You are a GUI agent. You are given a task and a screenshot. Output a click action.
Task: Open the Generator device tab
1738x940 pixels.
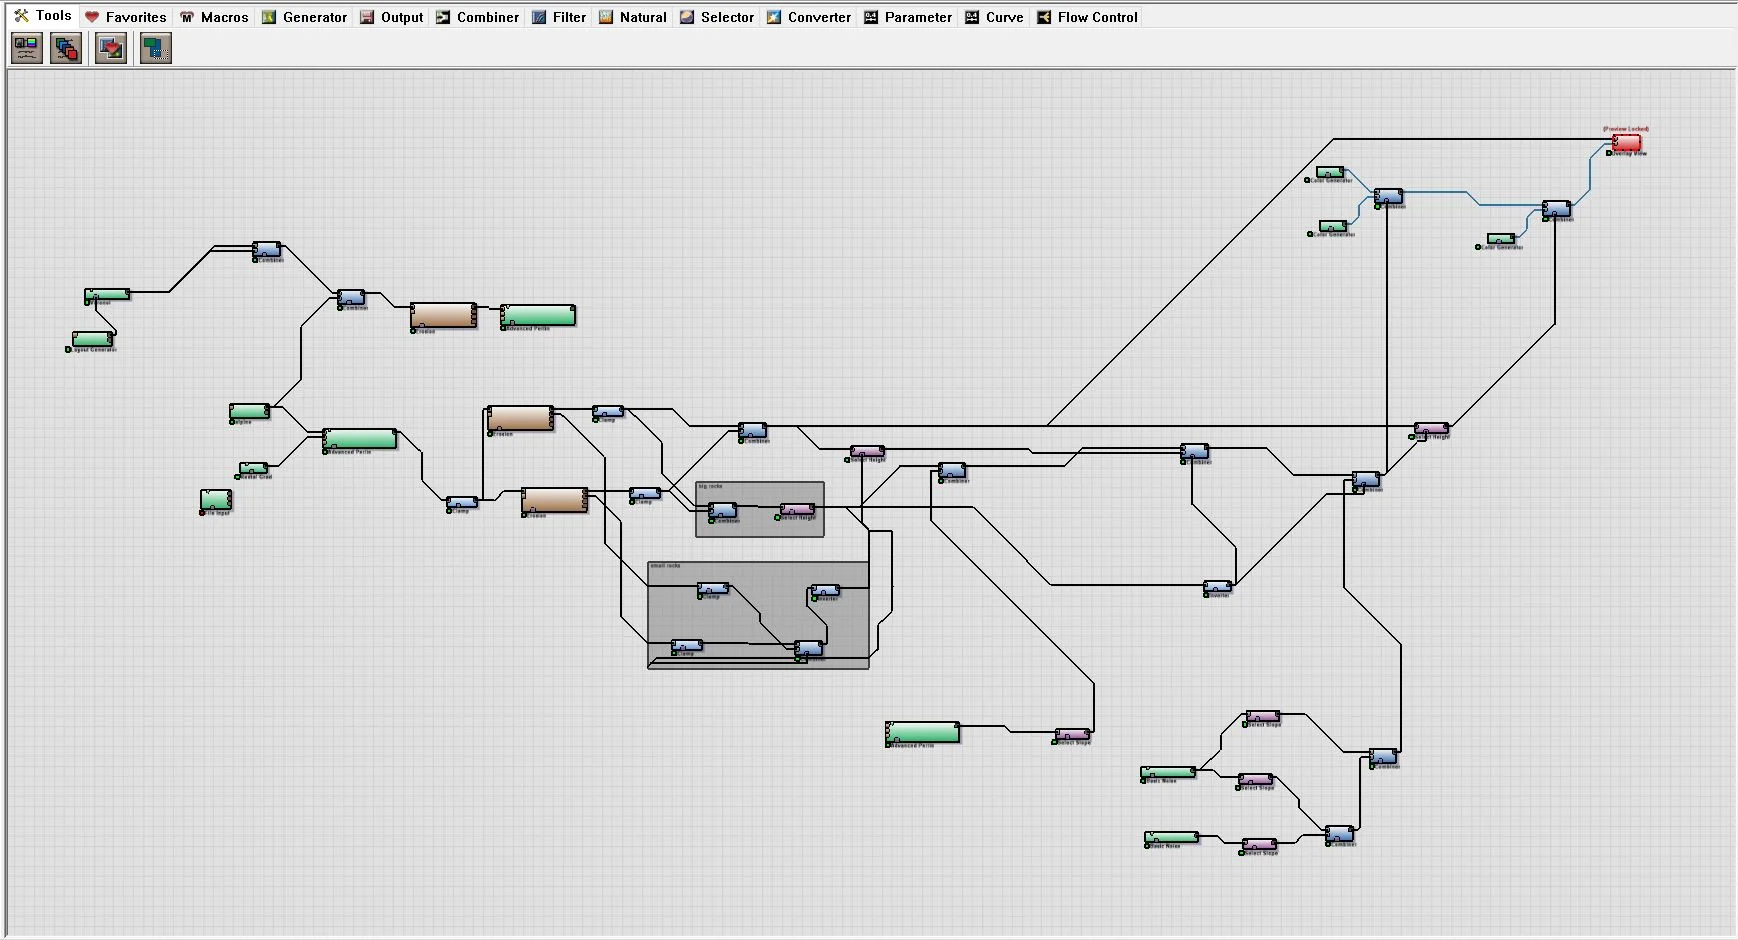pos(304,17)
